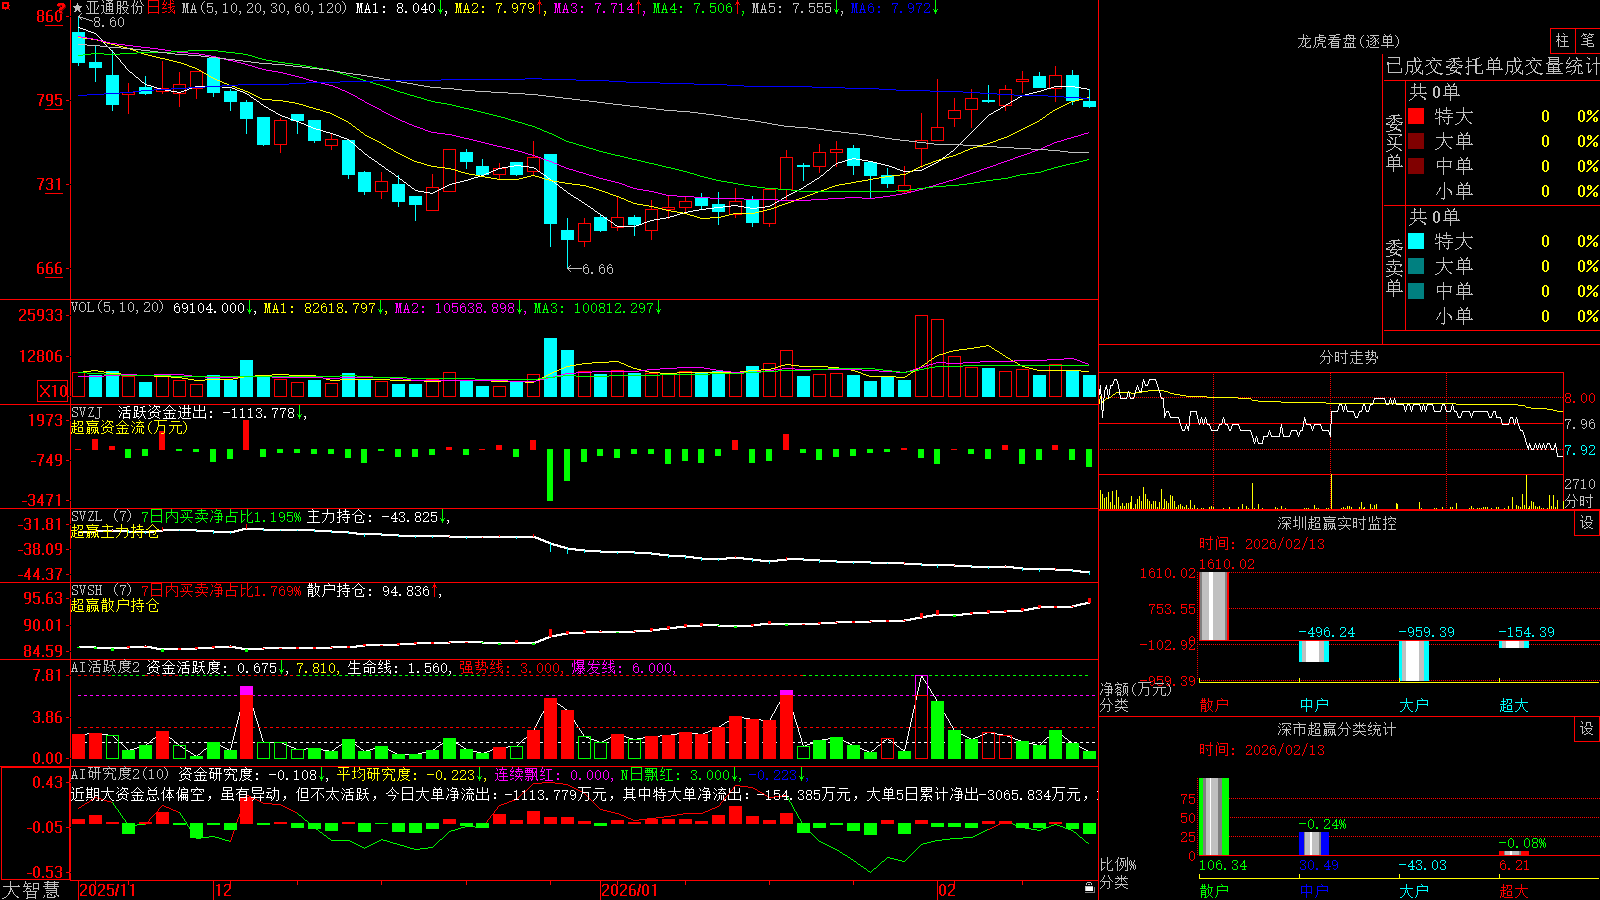Click the -496.24 中户 net amount bar
This screenshot has height=900, width=1600.
1313,651
